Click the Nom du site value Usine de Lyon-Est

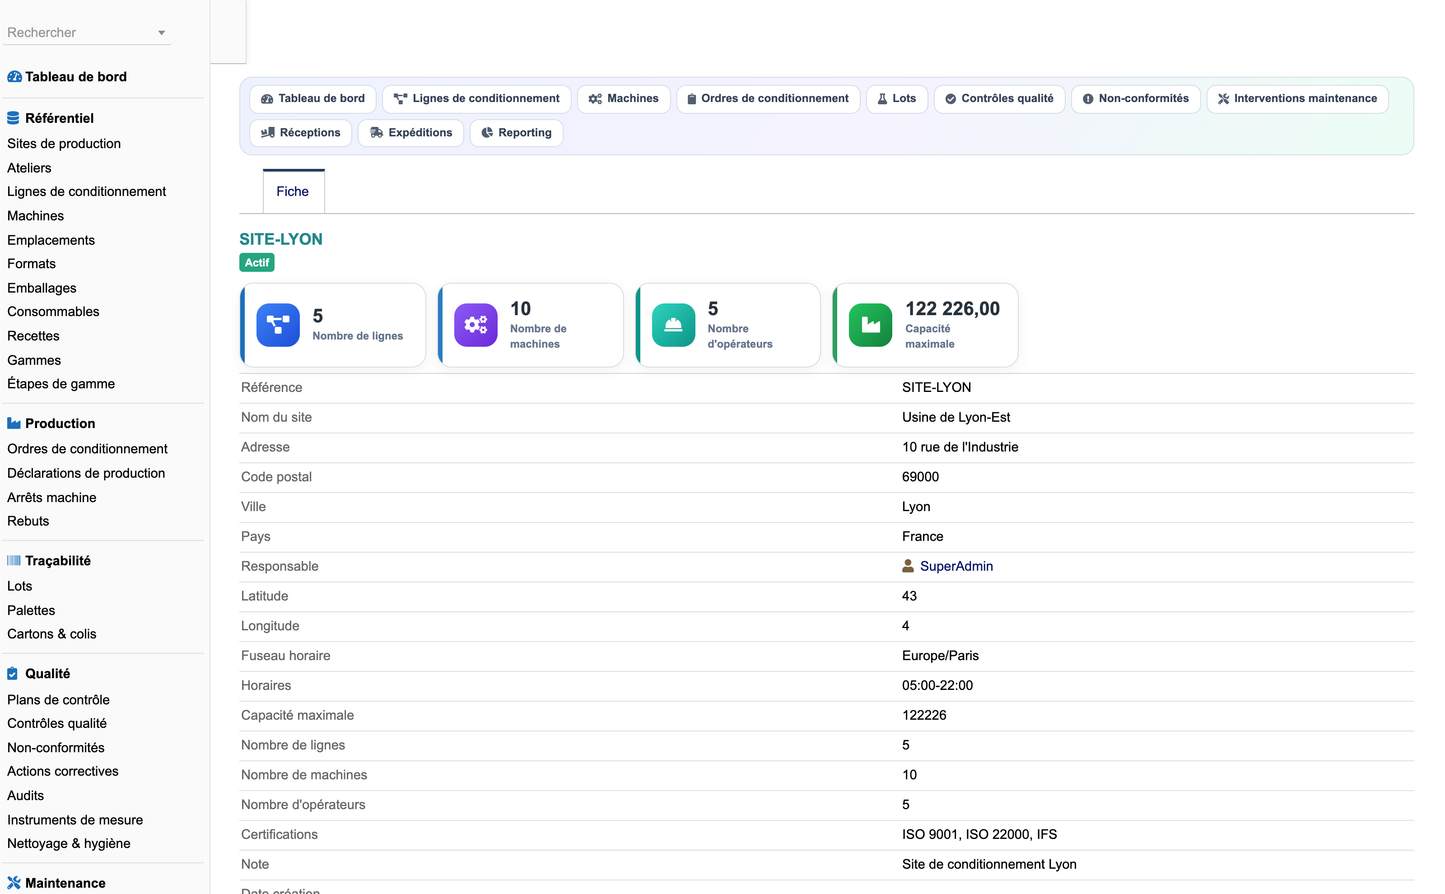[956, 417]
